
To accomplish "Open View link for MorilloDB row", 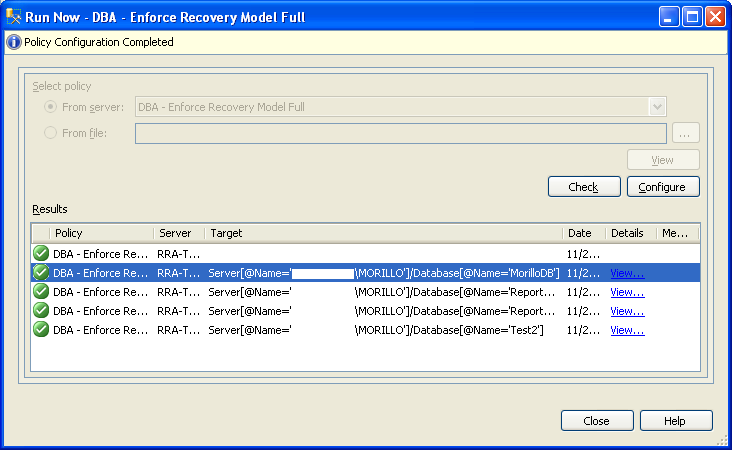I will point(627,273).
